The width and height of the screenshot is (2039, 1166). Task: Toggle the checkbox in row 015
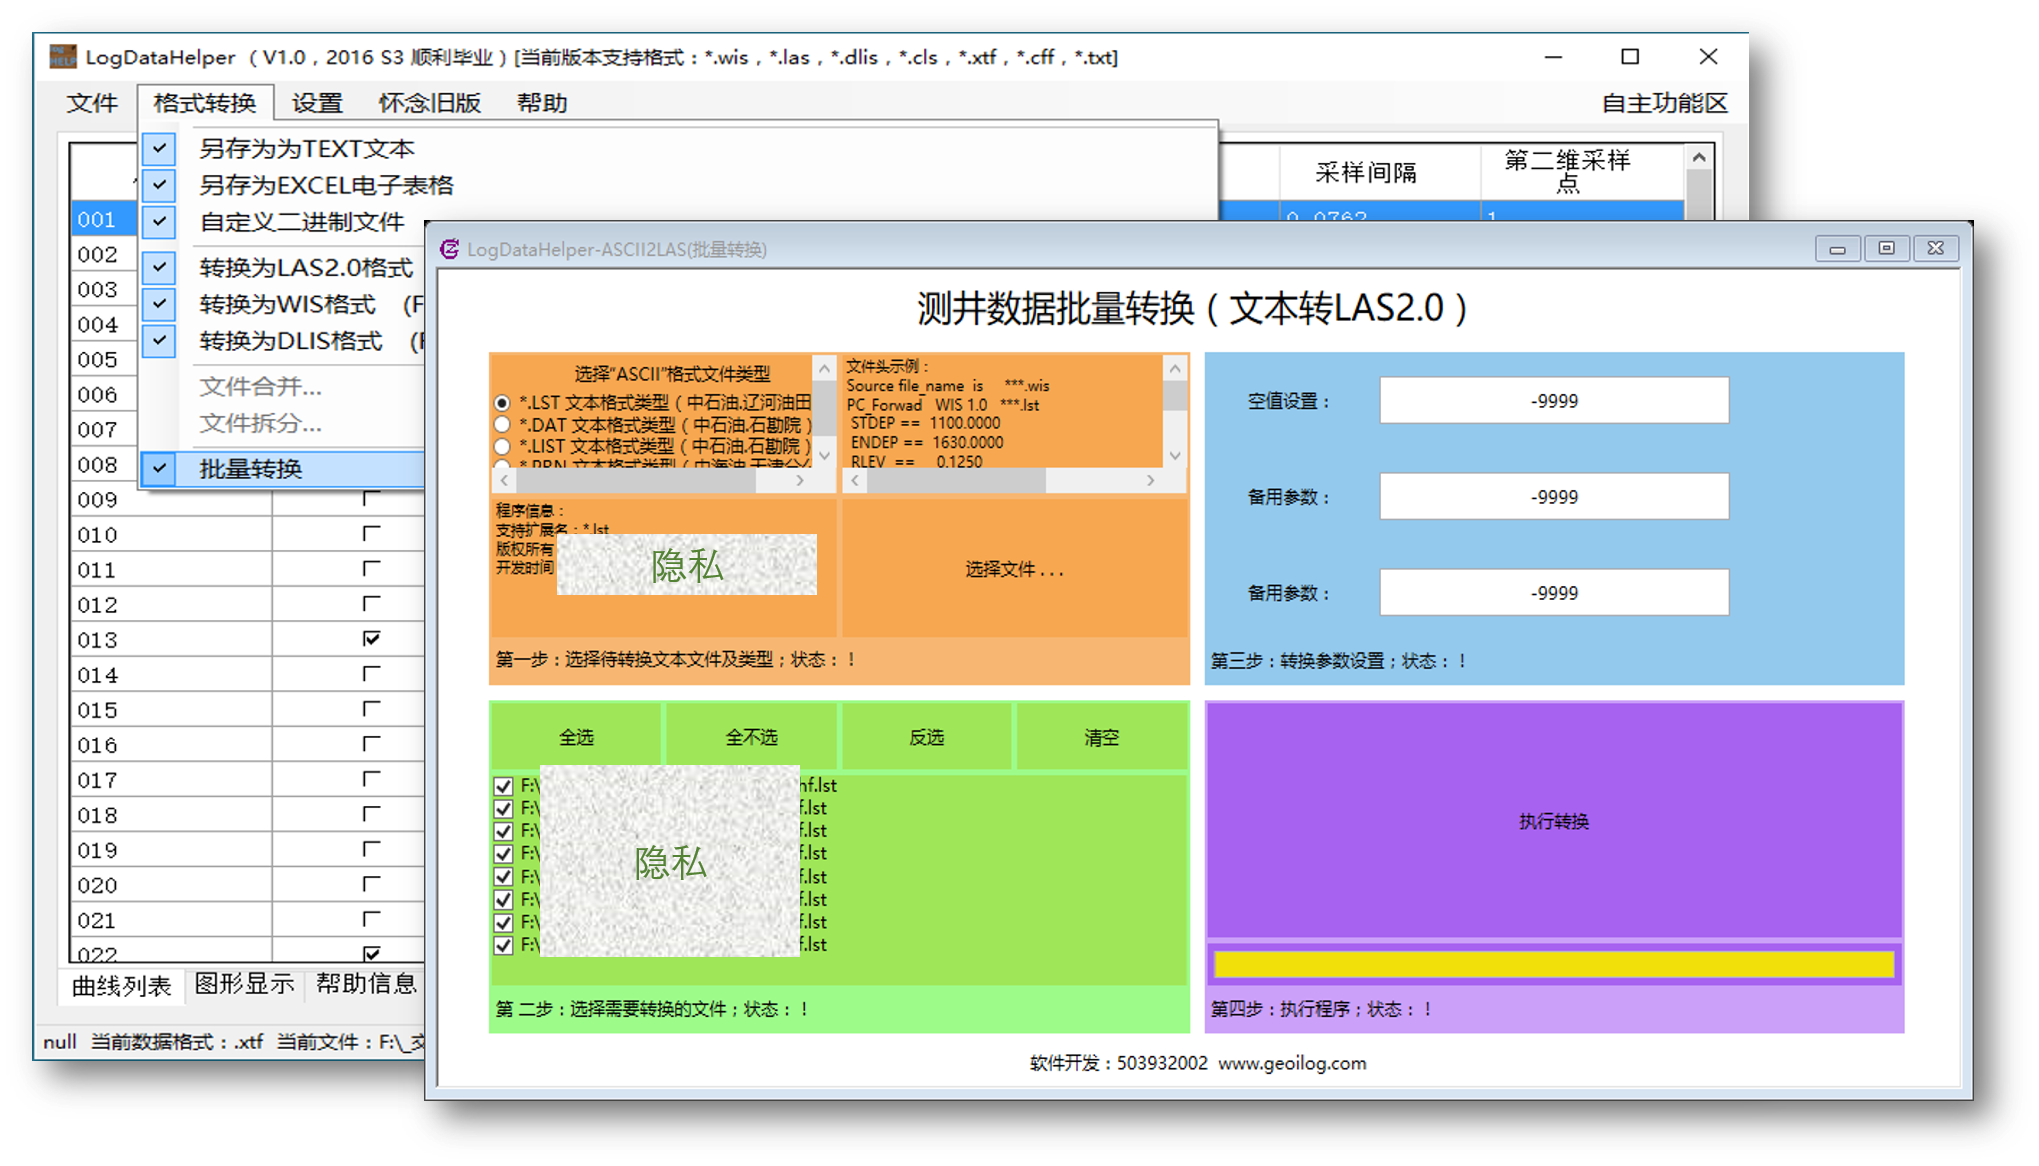pyautogui.click(x=371, y=708)
